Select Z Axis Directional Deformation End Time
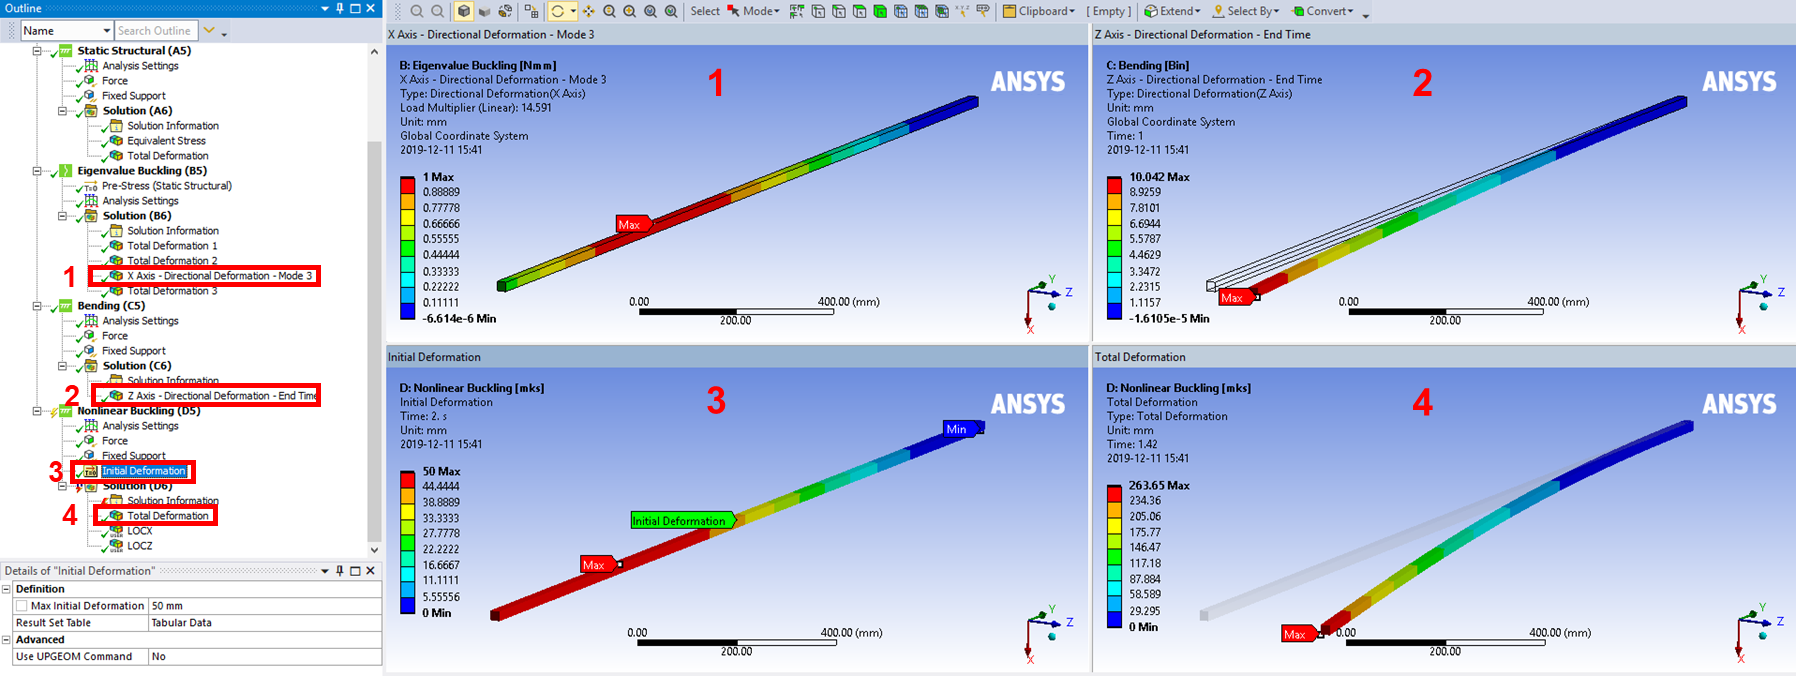Screen dimensions: 1796x676 (222, 396)
